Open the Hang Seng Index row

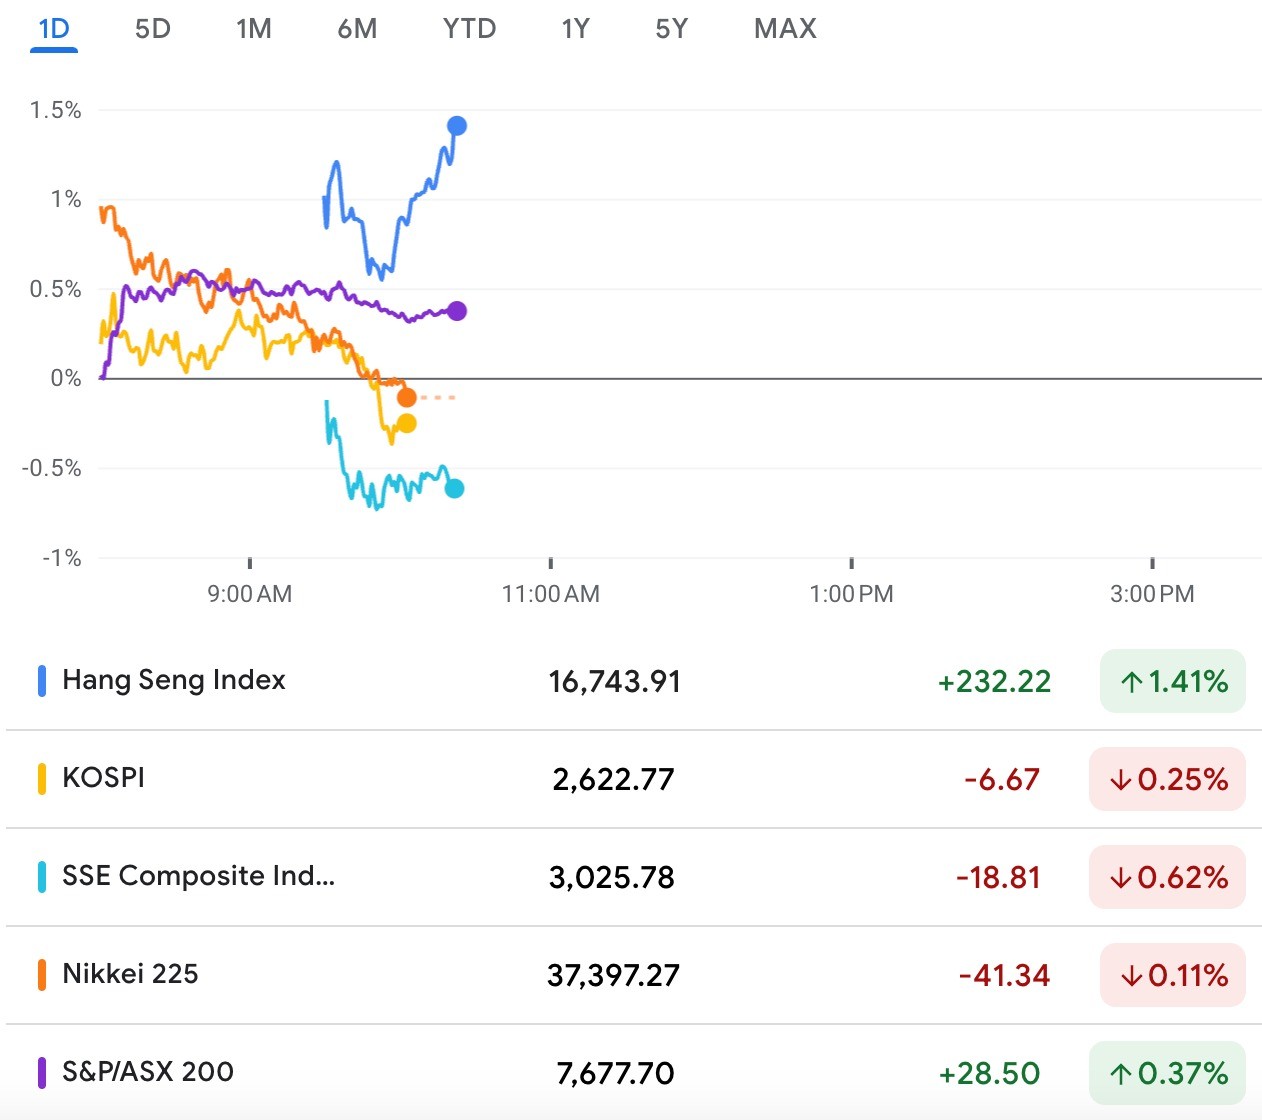tap(174, 680)
